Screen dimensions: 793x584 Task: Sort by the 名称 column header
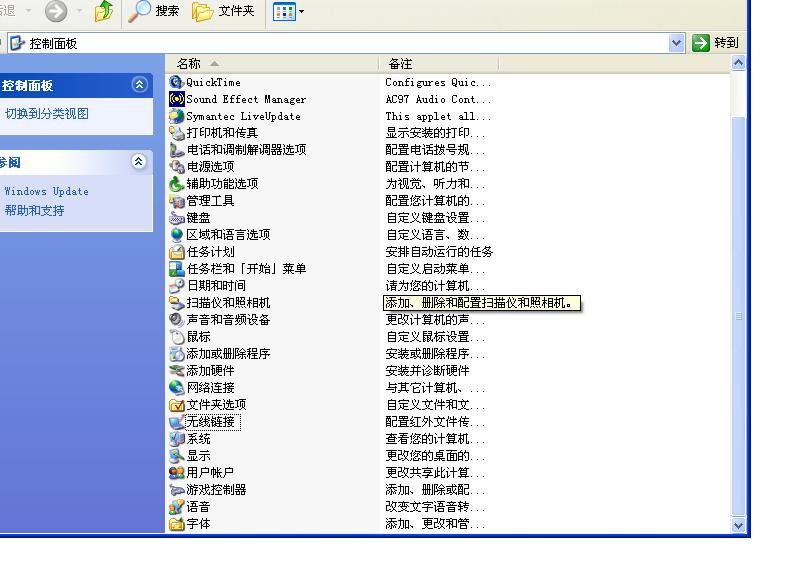[272, 64]
